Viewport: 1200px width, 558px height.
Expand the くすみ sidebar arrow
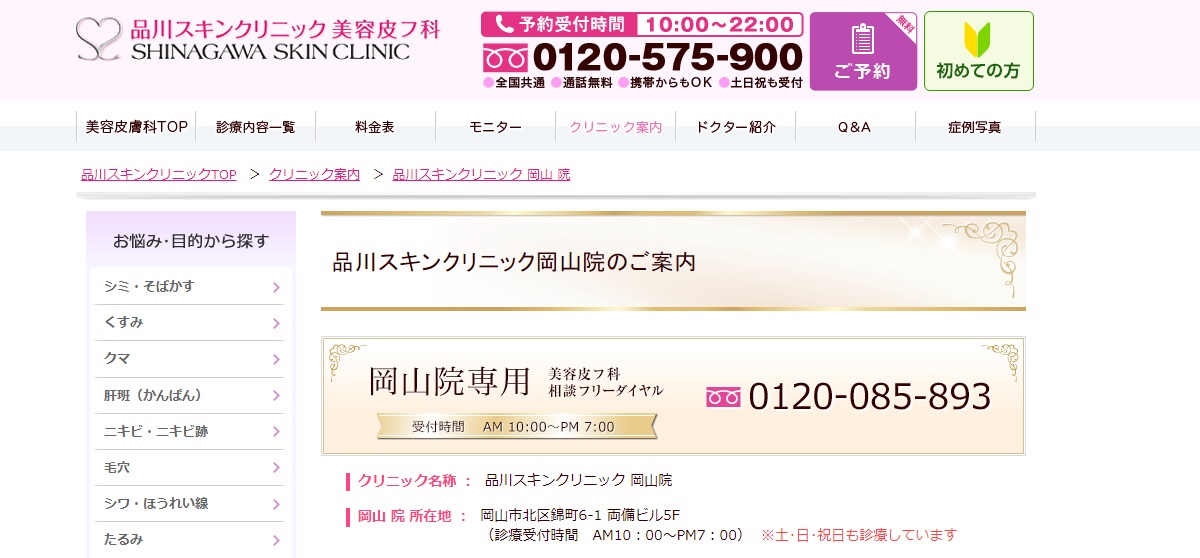tap(276, 324)
